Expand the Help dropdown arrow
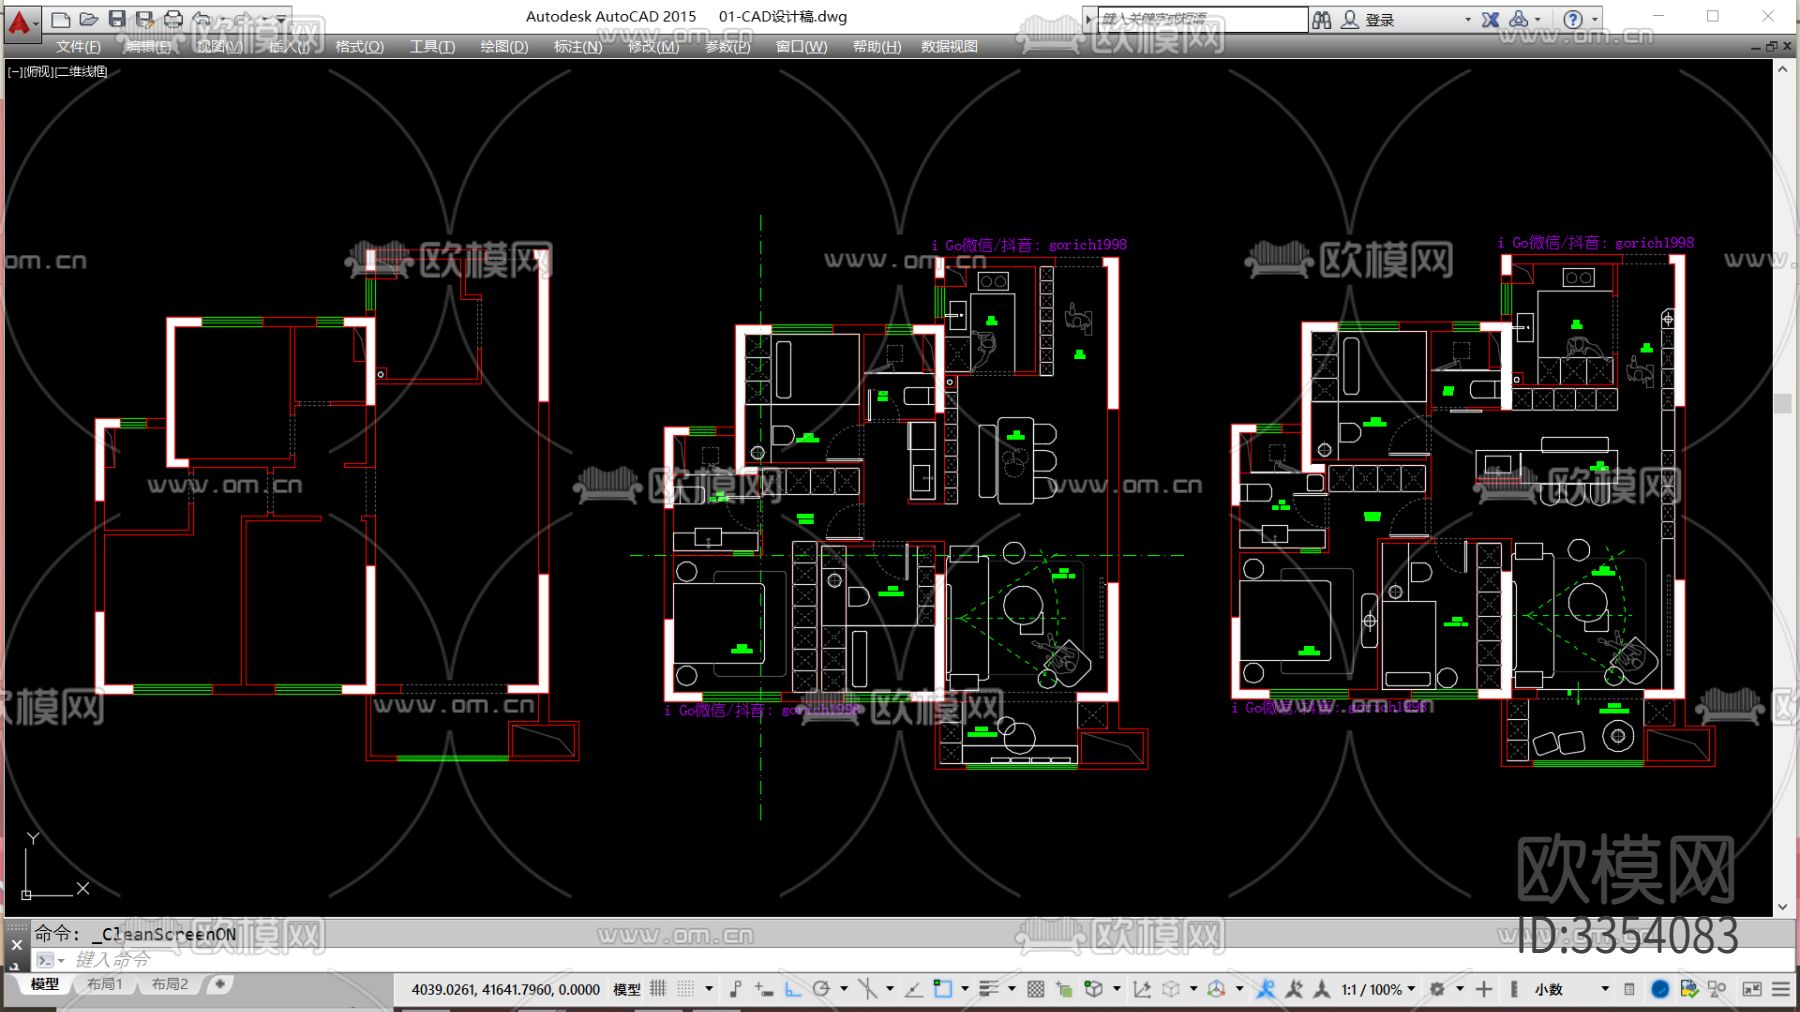Screen dimensions: 1800x1012 click(1595, 19)
